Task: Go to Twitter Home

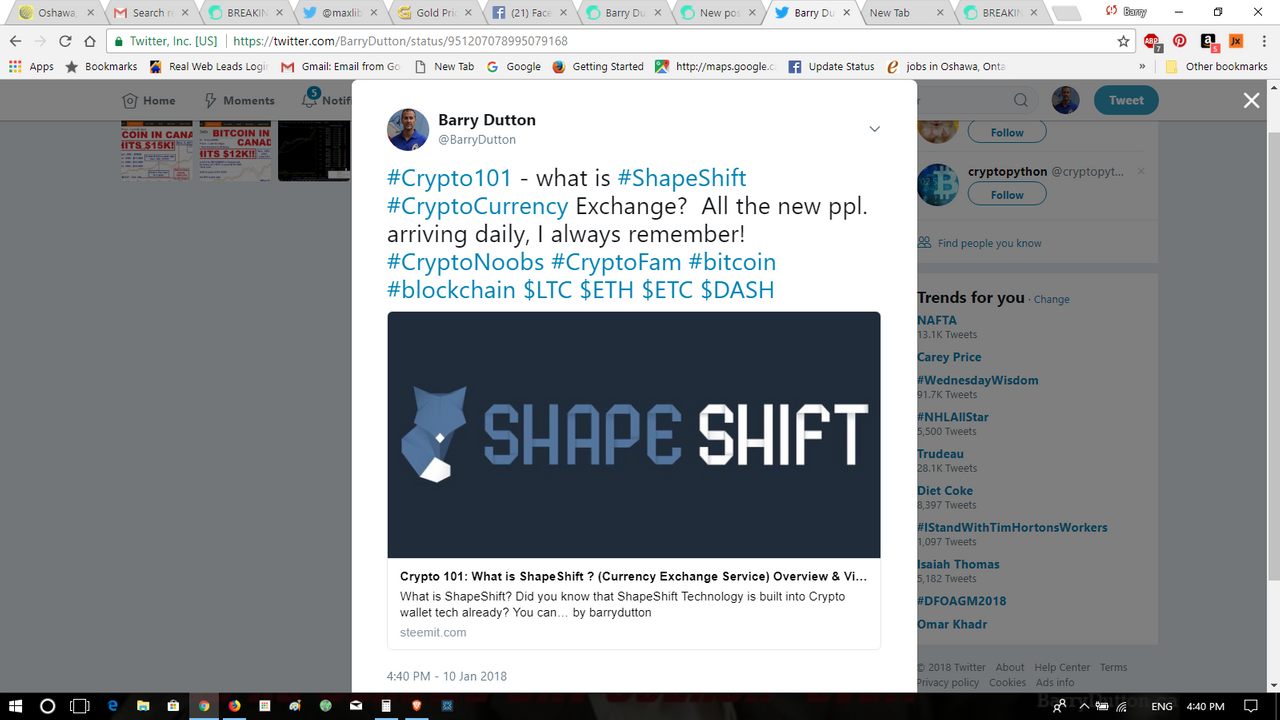Action: (x=148, y=100)
